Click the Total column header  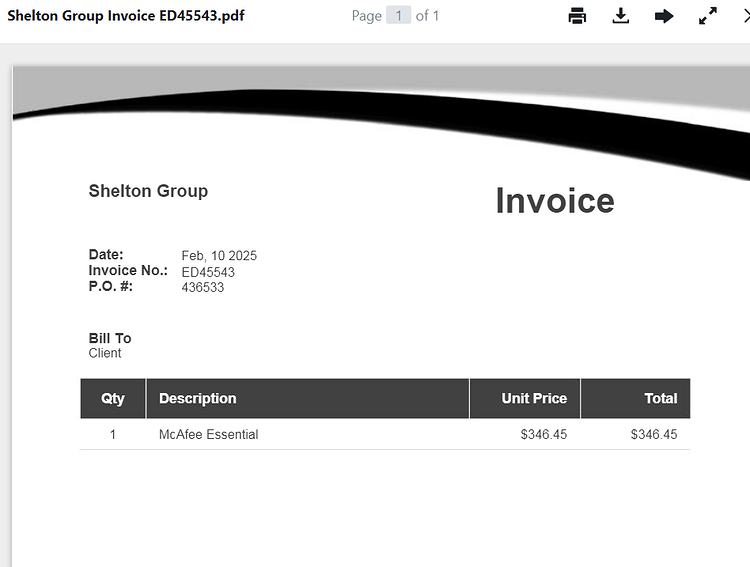pos(636,398)
